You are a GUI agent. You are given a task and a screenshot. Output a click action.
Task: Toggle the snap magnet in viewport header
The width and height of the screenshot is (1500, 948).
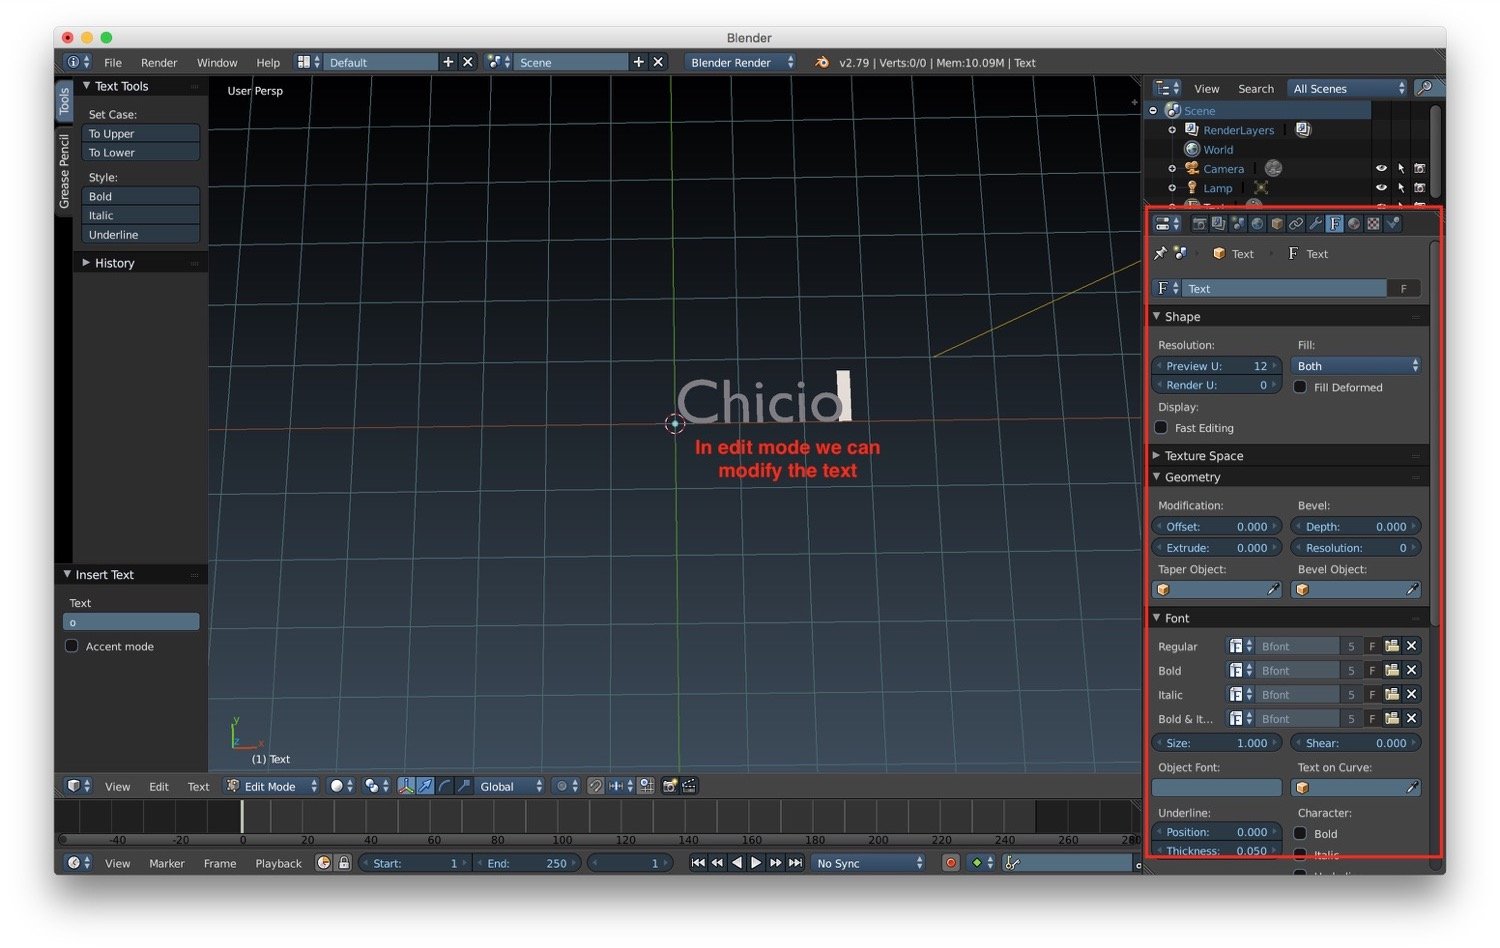[x=595, y=786]
